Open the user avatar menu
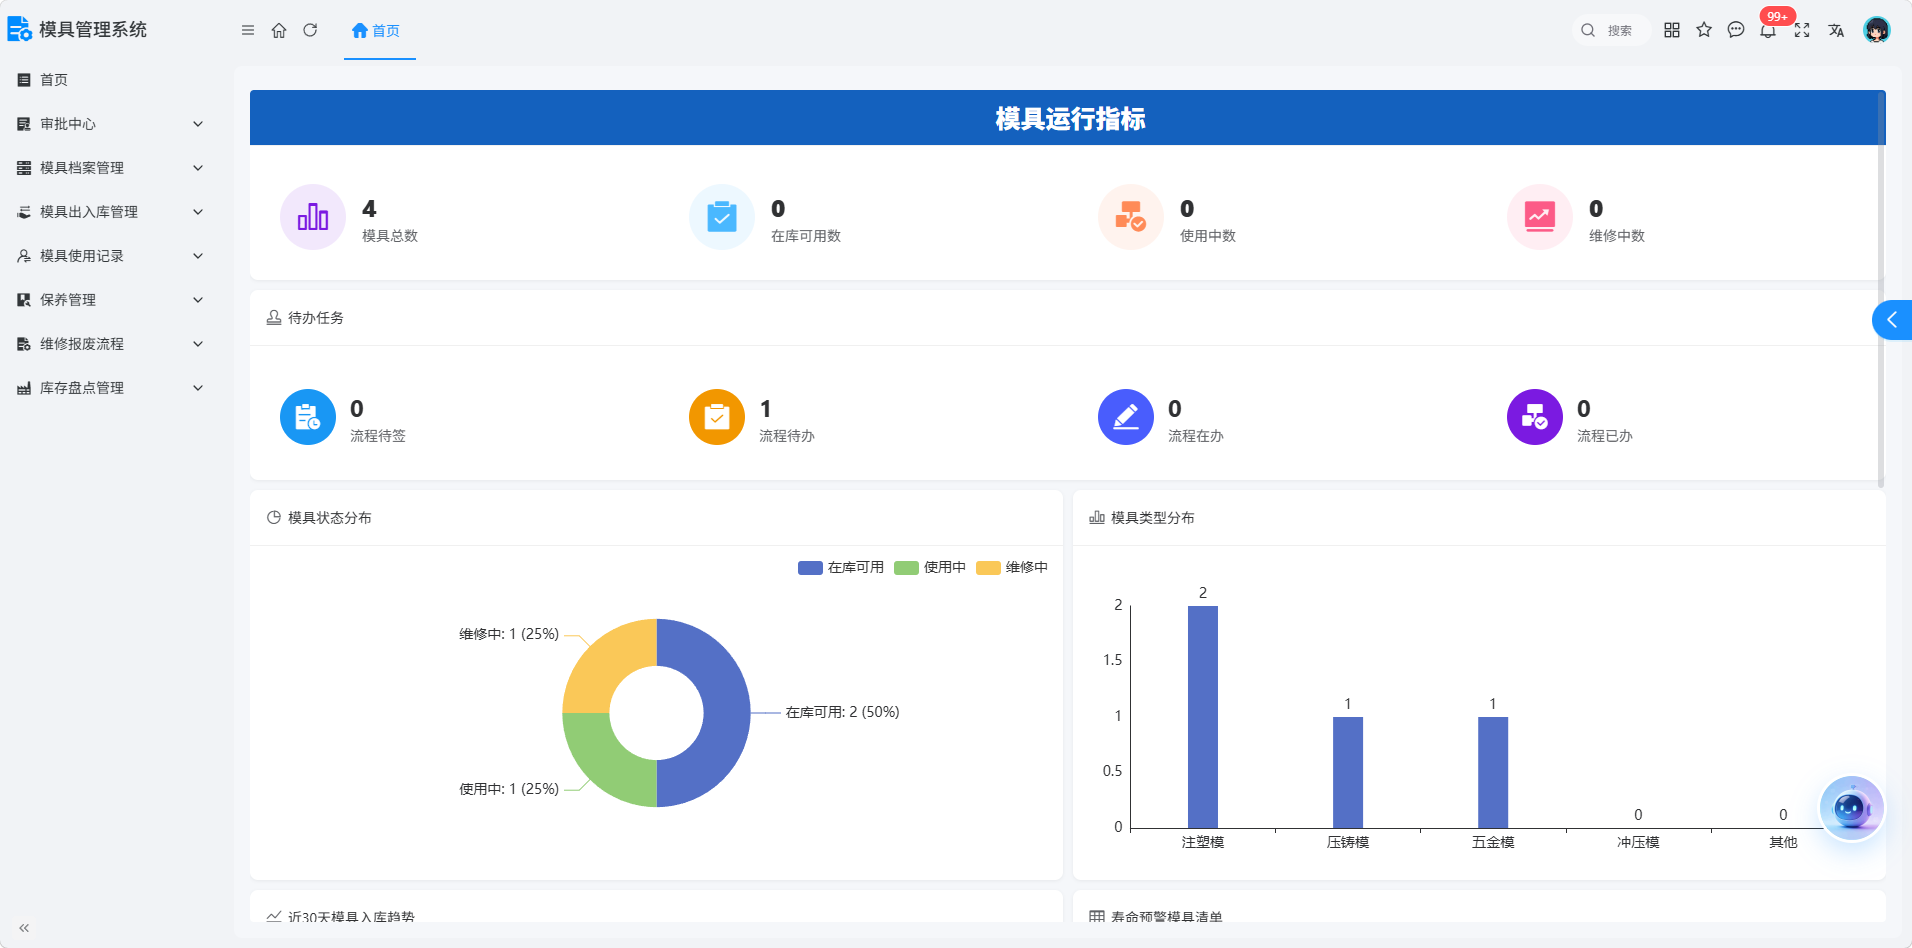Image resolution: width=1912 pixels, height=948 pixels. pos(1877,30)
